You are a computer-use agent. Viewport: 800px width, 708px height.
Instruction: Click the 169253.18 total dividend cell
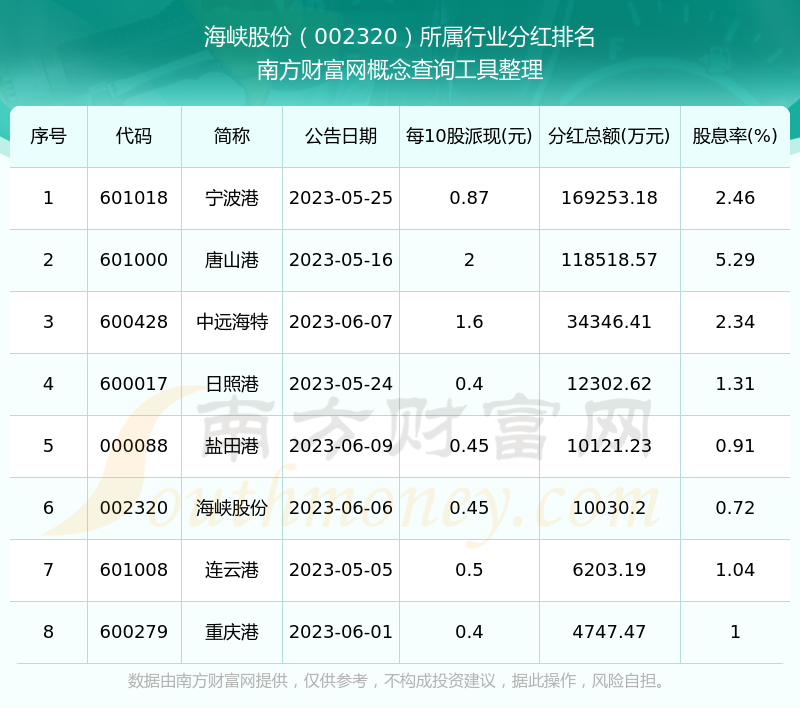coord(609,198)
